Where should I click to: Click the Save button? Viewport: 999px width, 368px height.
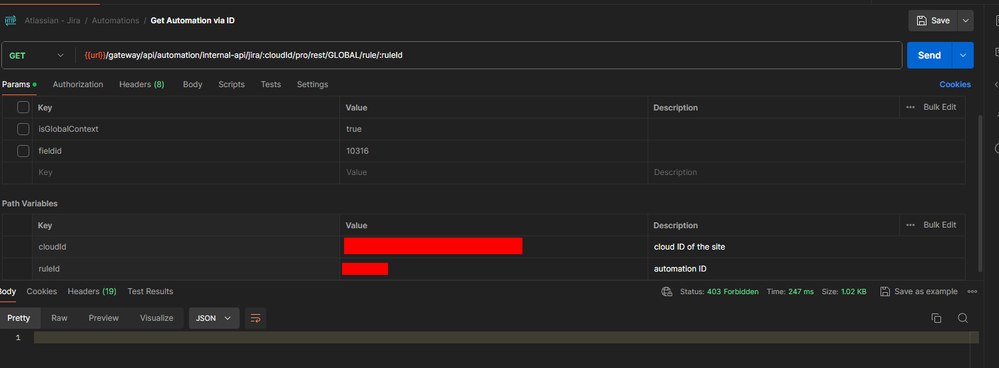[933, 20]
